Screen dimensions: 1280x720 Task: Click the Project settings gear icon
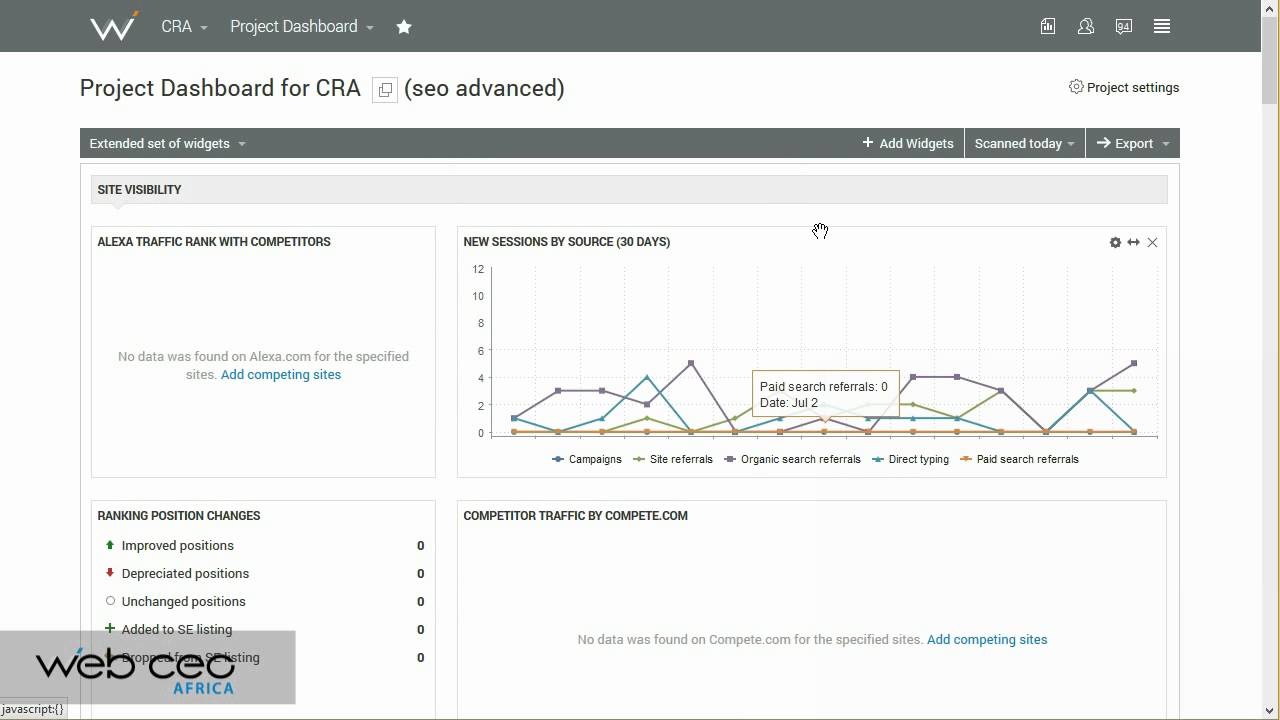tap(1076, 87)
